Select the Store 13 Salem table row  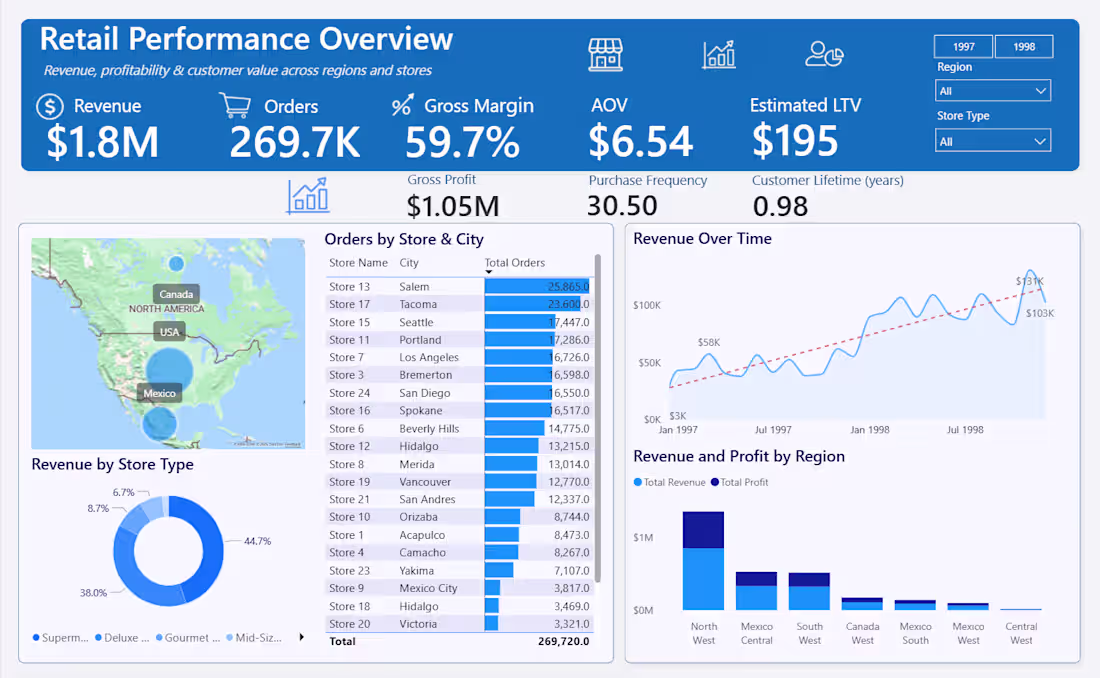(400, 286)
